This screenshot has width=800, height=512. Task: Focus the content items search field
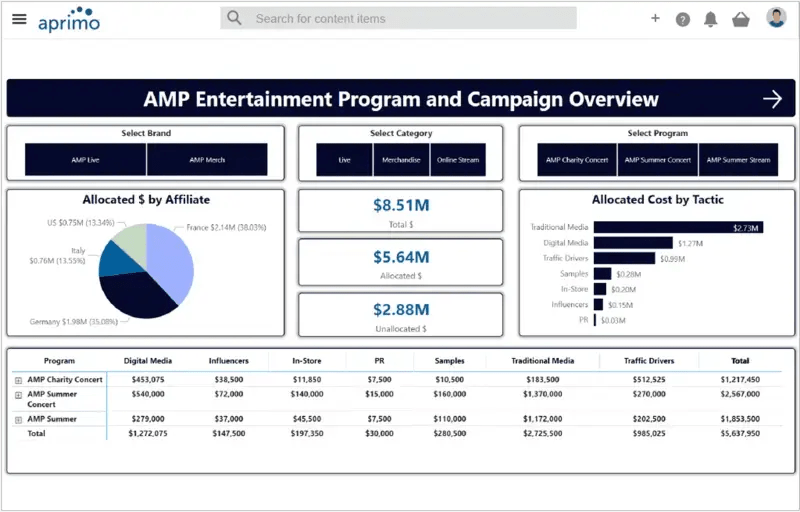(x=398, y=18)
